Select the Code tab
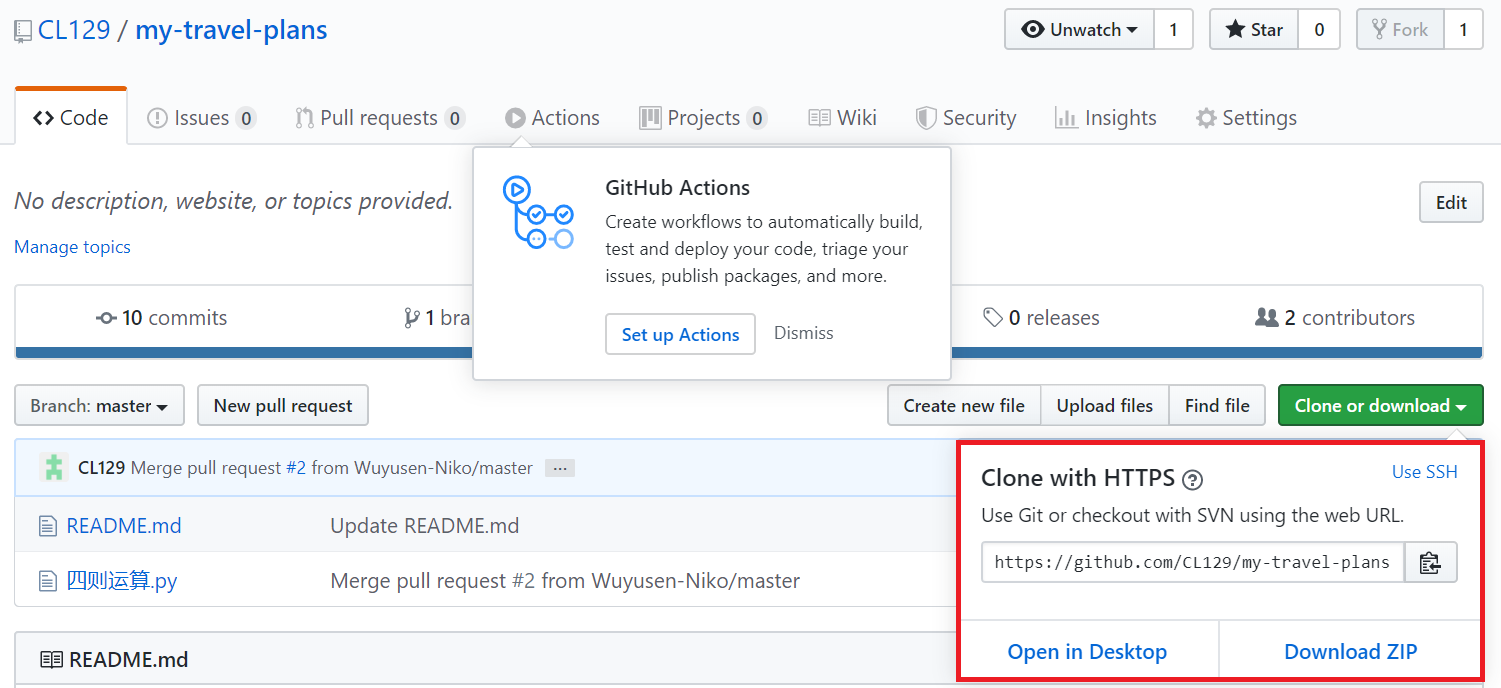This screenshot has height=688, width=1501. click(71, 118)
